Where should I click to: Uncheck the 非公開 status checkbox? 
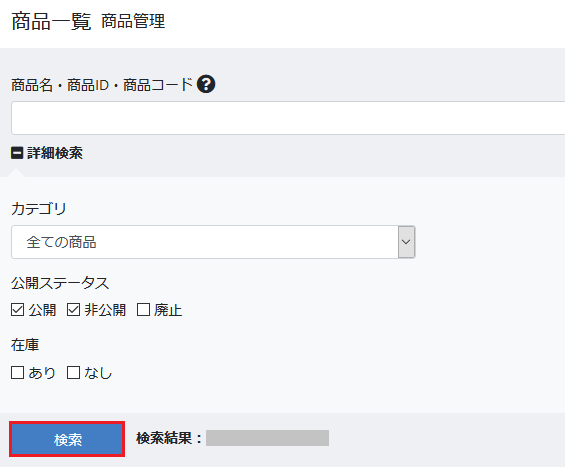74,310
